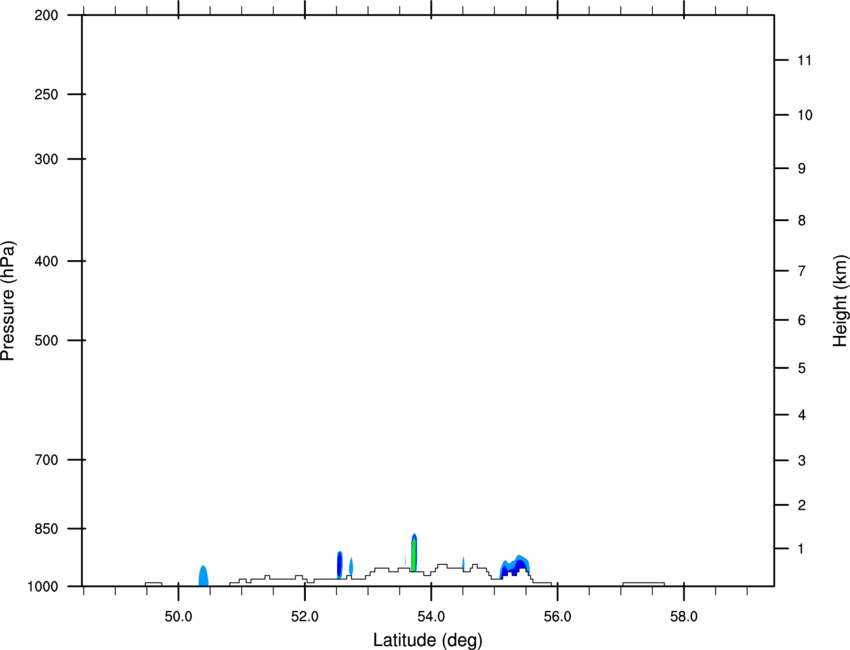Click the 4 km height label
850x650 pixels.
pos(802,415)
